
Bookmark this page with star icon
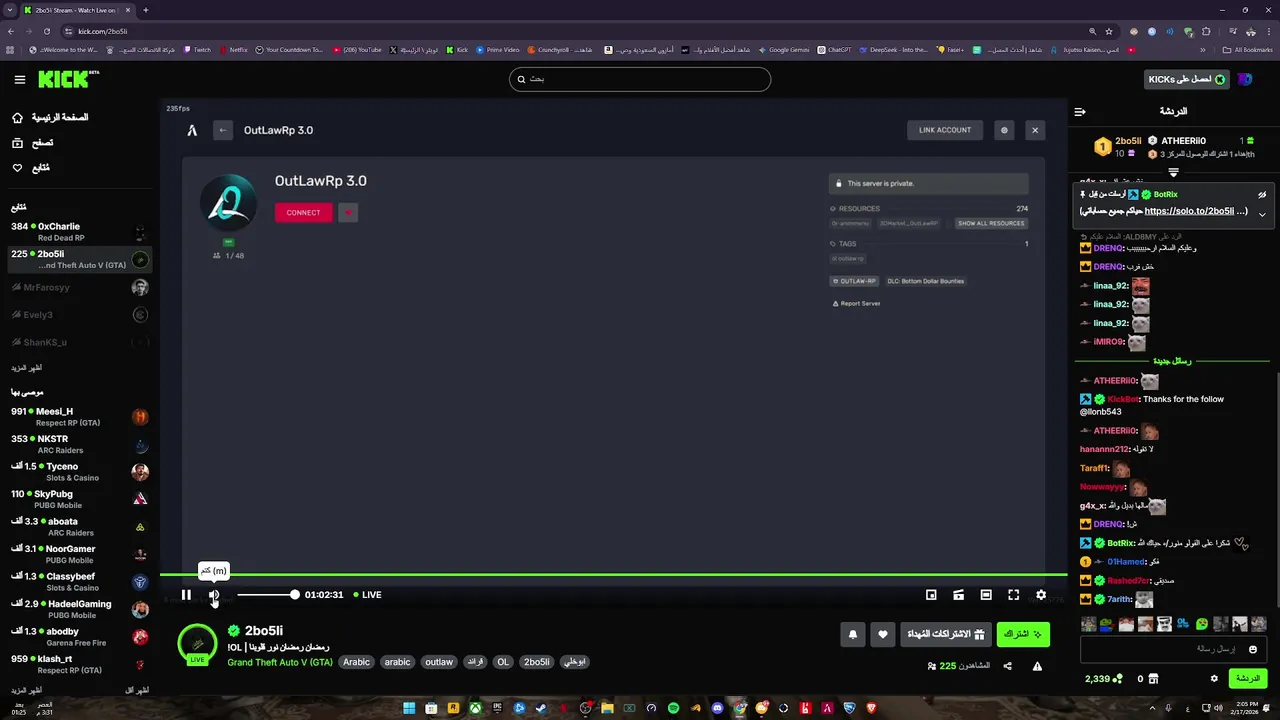1108,31
